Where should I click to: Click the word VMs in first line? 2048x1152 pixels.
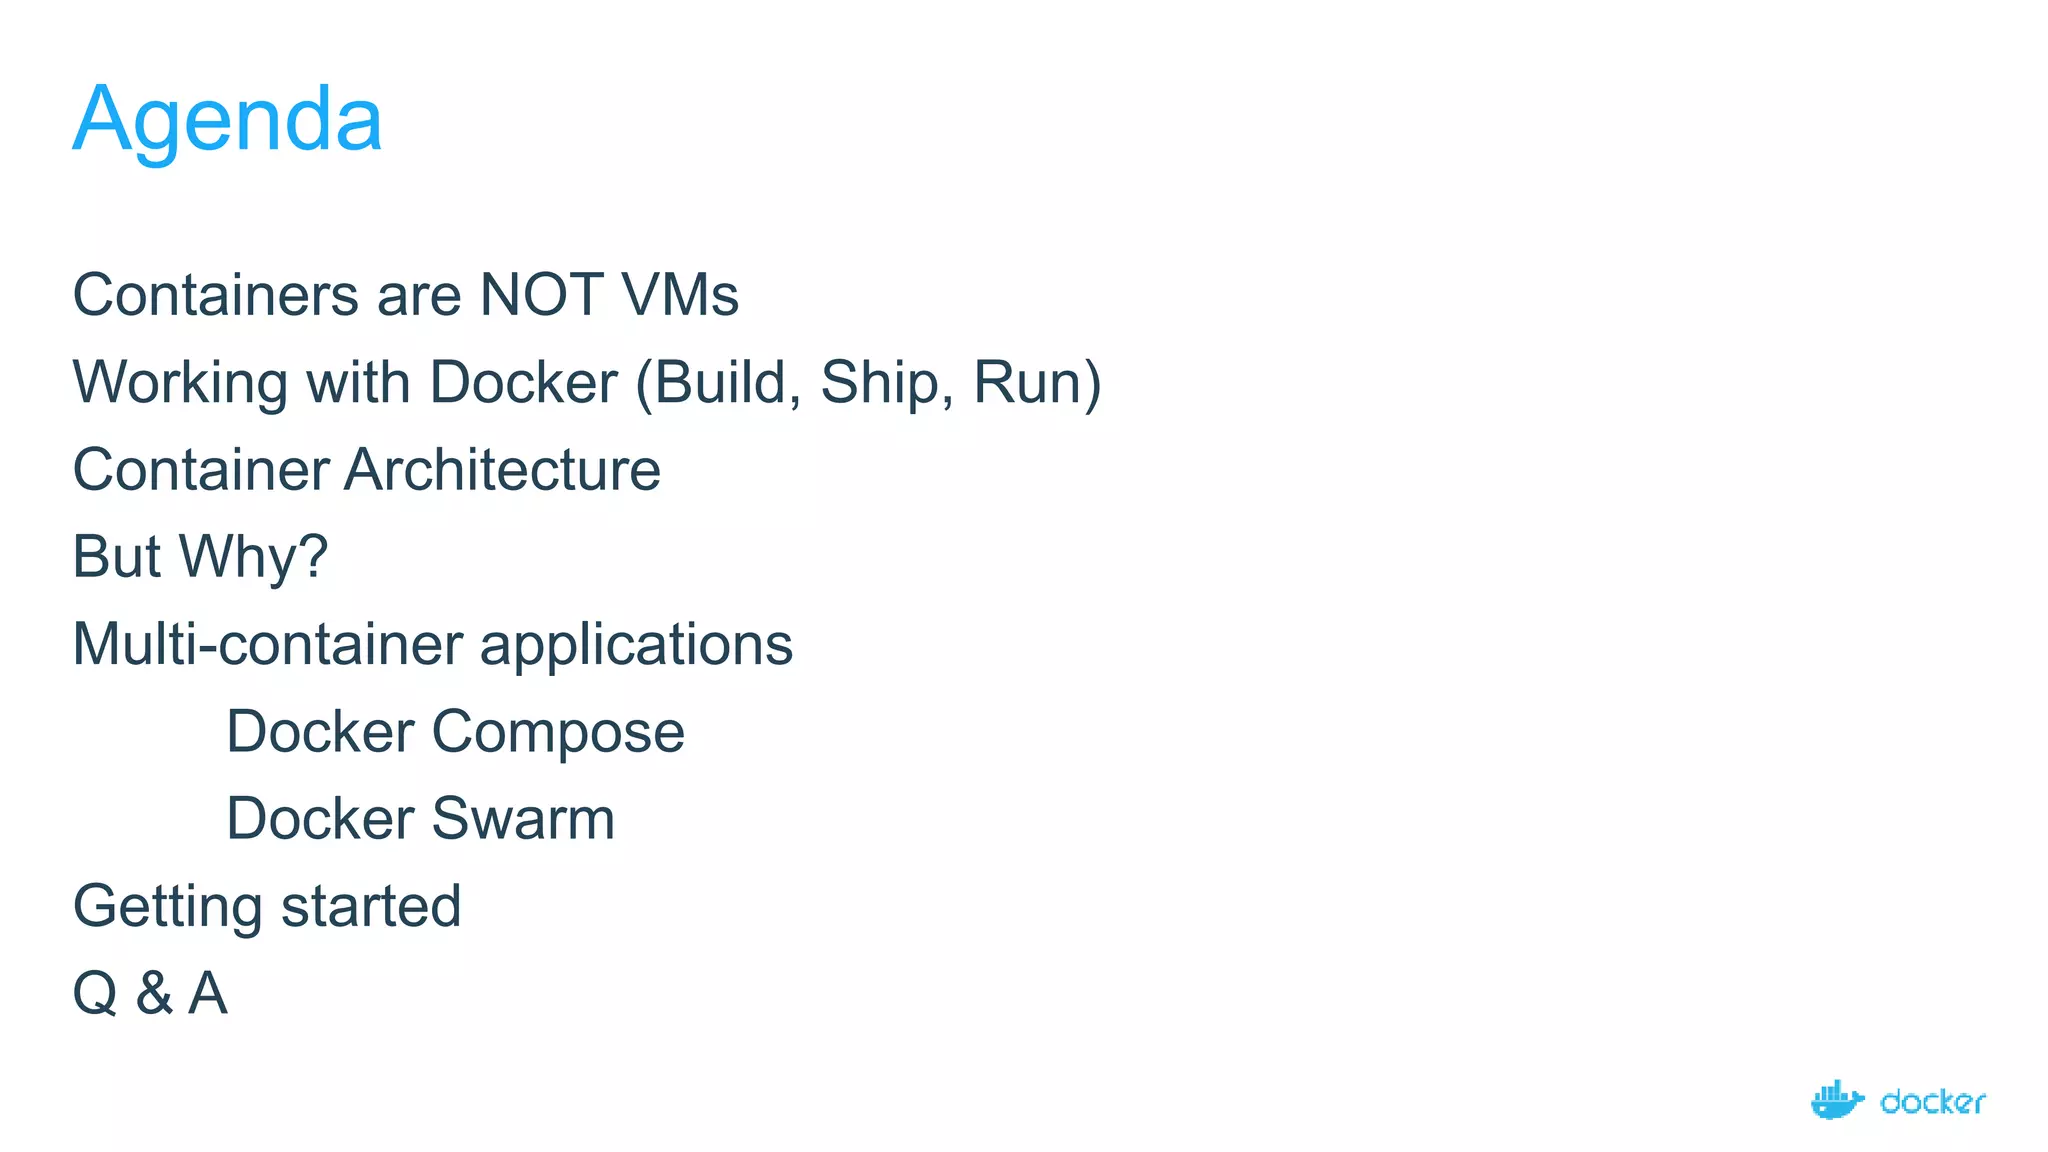pos(680,295)
